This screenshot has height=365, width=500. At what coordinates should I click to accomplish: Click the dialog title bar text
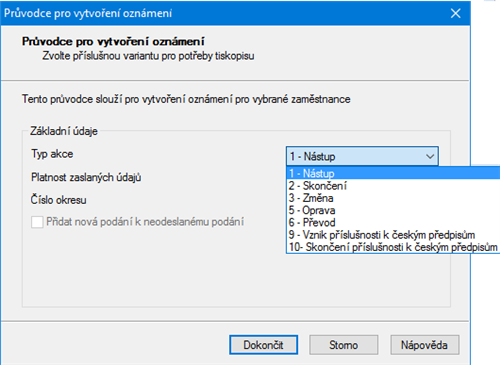click(88, 13)
